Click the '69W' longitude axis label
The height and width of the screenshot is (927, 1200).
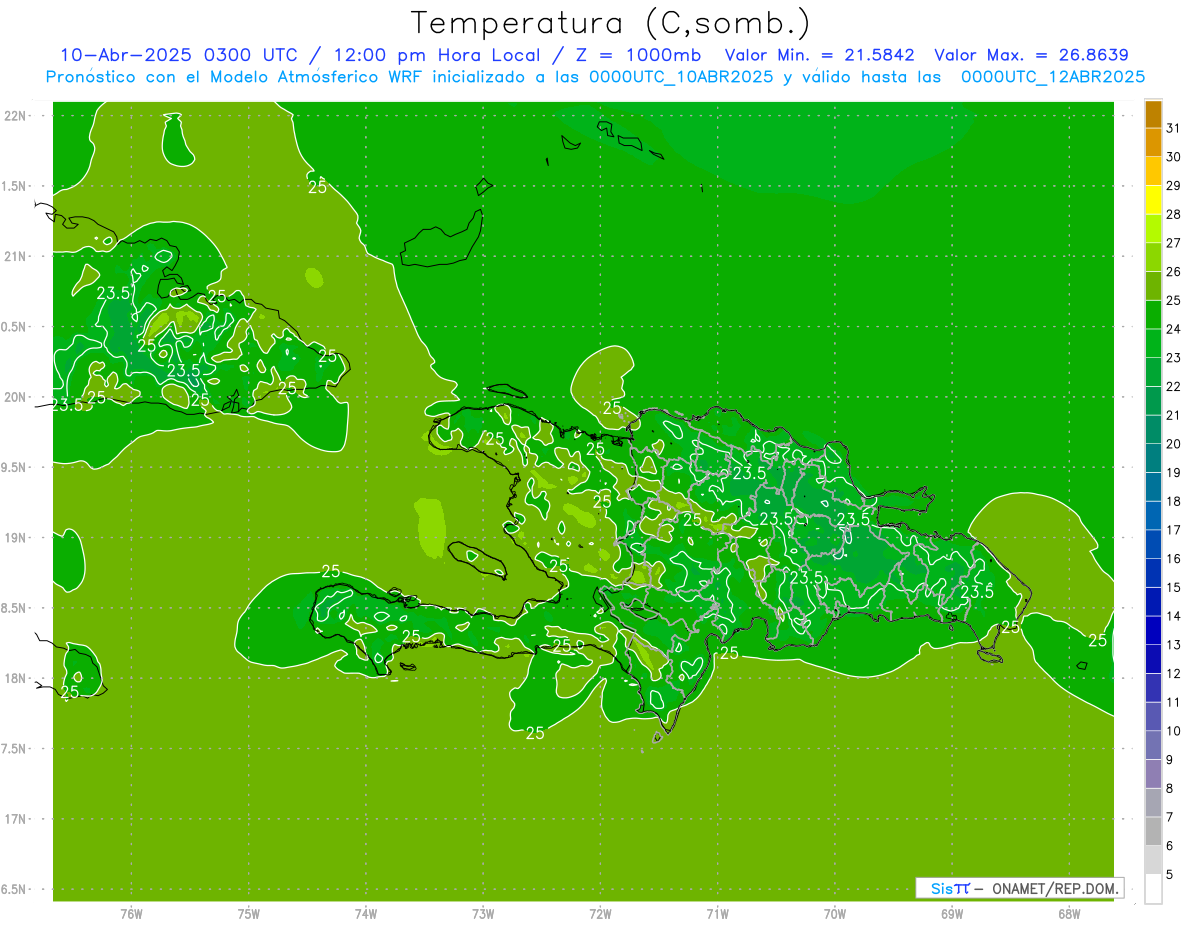pos(952,913)
